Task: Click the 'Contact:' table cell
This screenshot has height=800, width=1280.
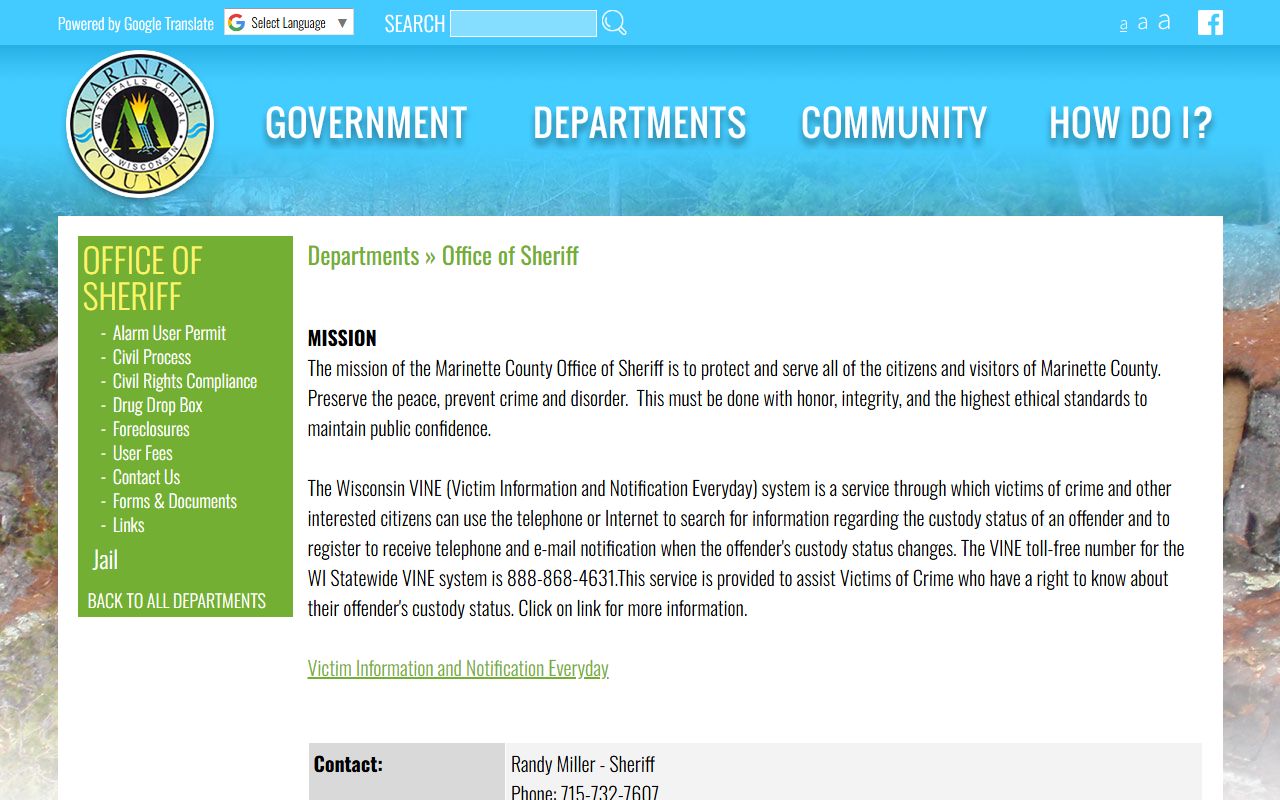Action: 406,771
